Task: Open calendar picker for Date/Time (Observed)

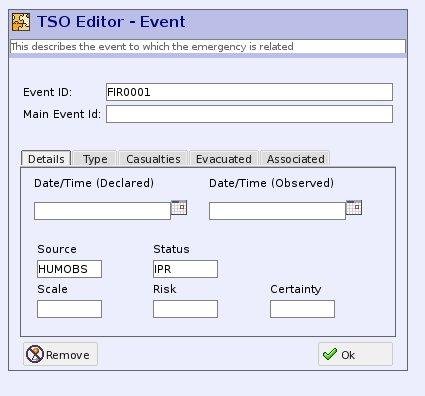Action: (354, 207)
